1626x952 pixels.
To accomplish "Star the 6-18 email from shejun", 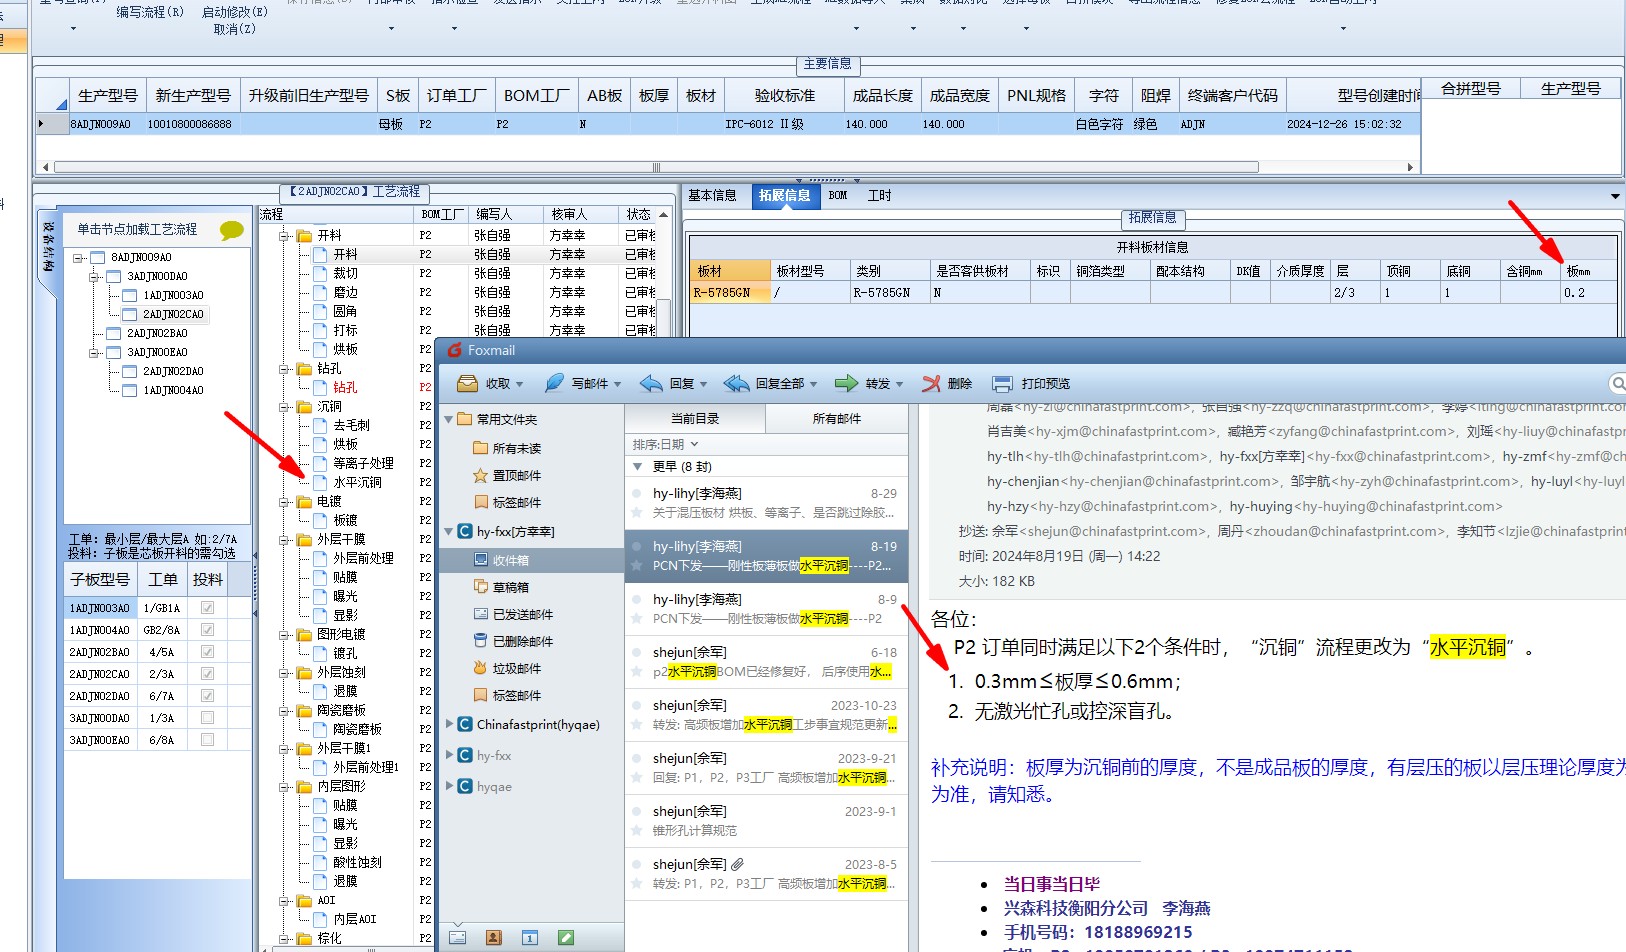I will [636, 672].
